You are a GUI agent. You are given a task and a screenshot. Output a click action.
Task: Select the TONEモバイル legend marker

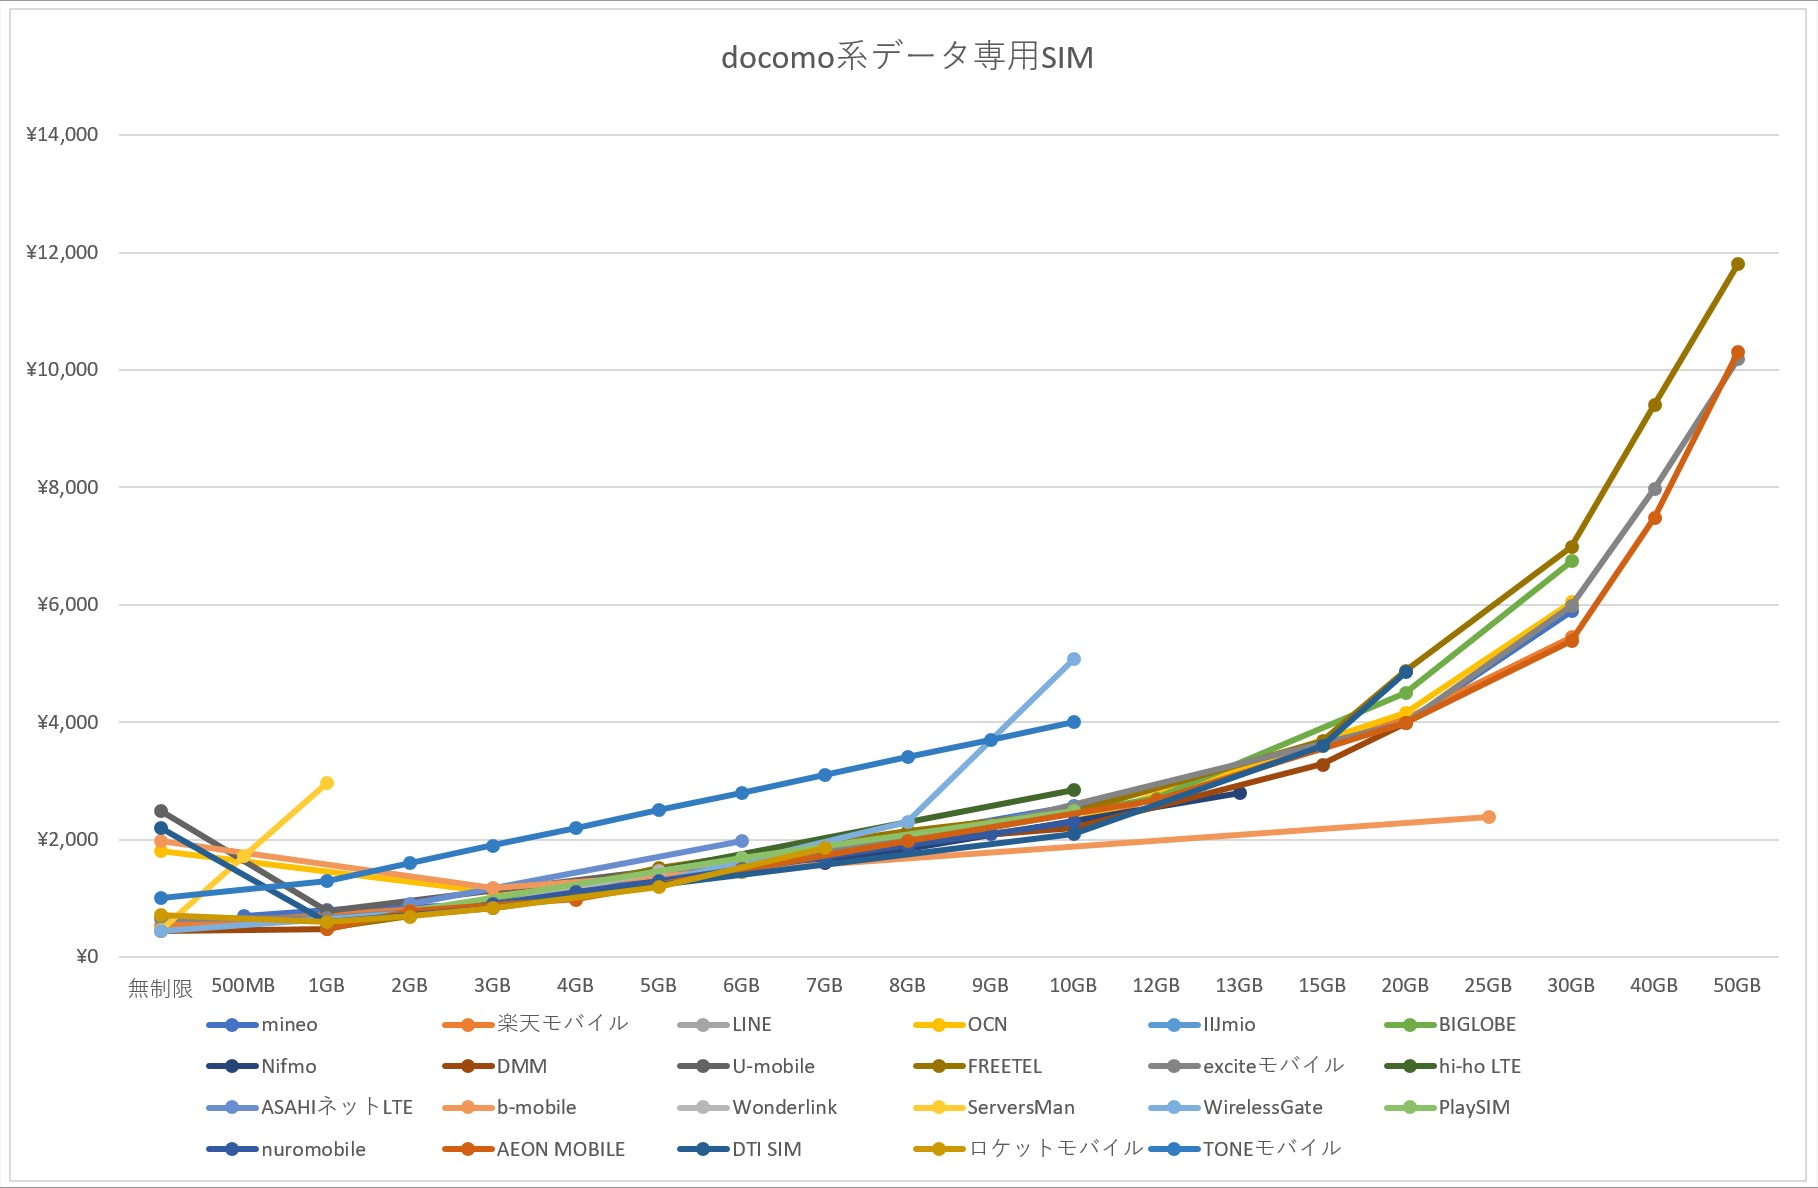point(1175,1150)
